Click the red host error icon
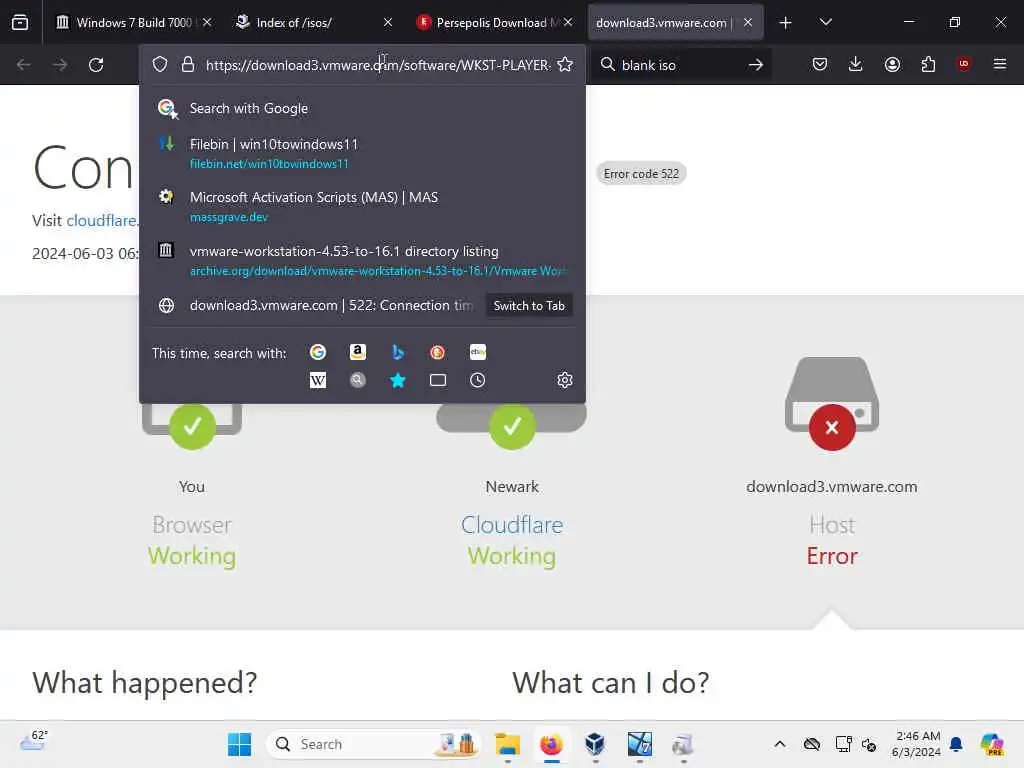 coord(831,427)
